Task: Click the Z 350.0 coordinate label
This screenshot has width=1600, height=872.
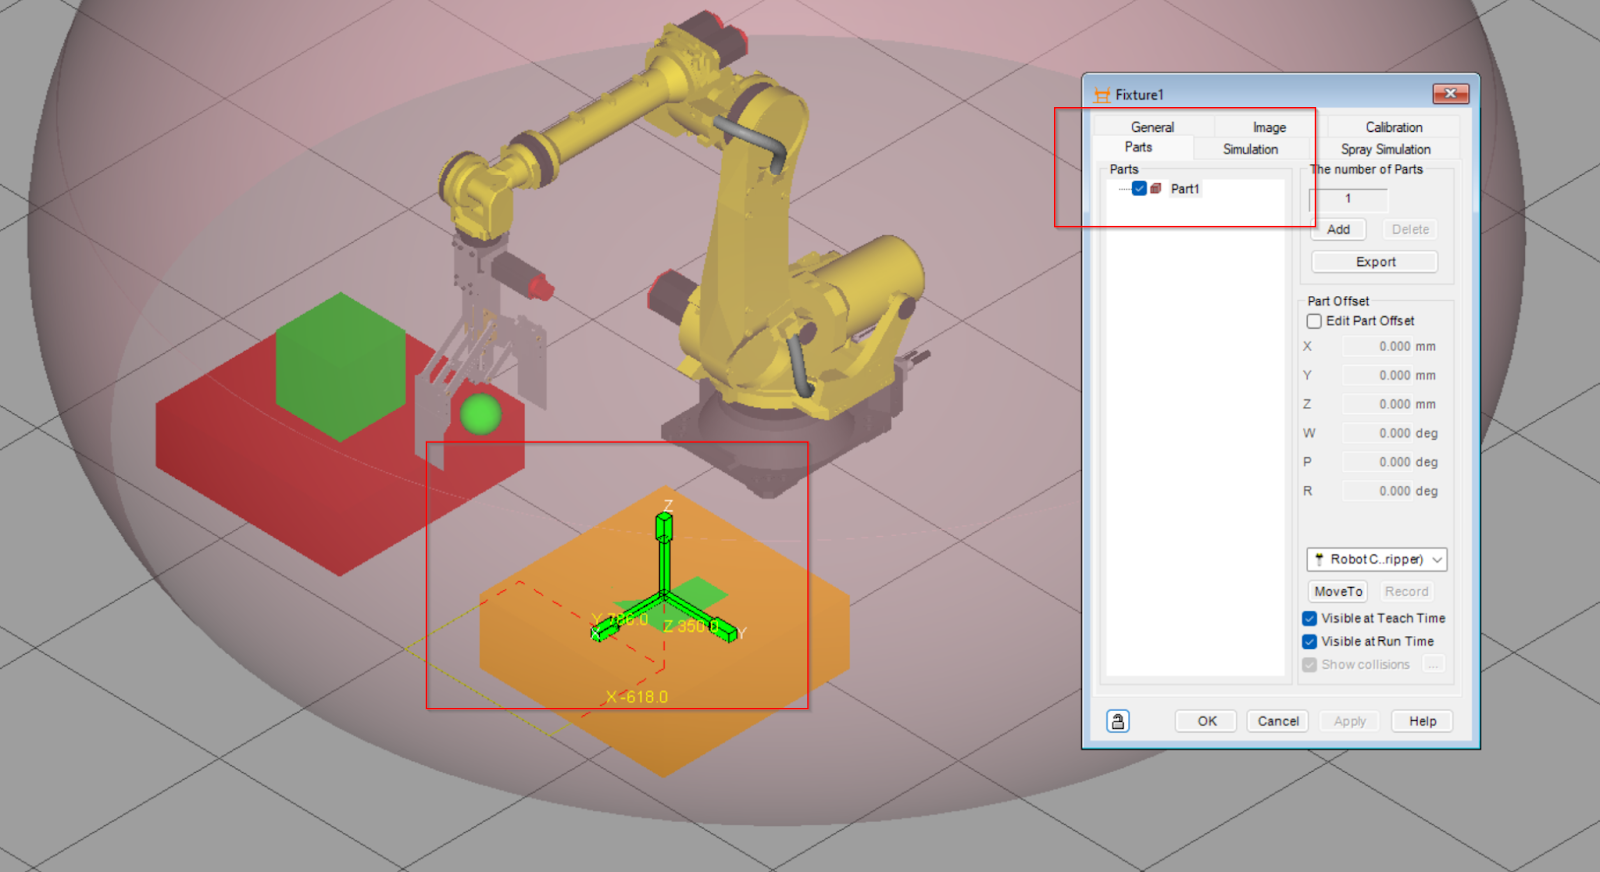Action: (x=690, y=627)
